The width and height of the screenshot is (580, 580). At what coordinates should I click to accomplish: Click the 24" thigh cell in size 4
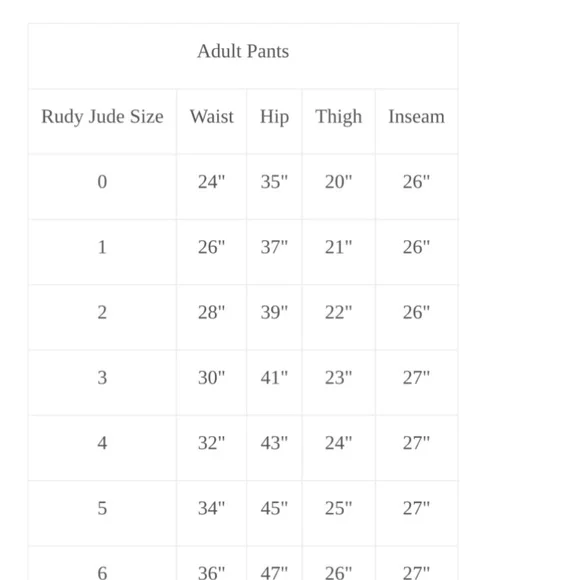click(x=338, y=443)
